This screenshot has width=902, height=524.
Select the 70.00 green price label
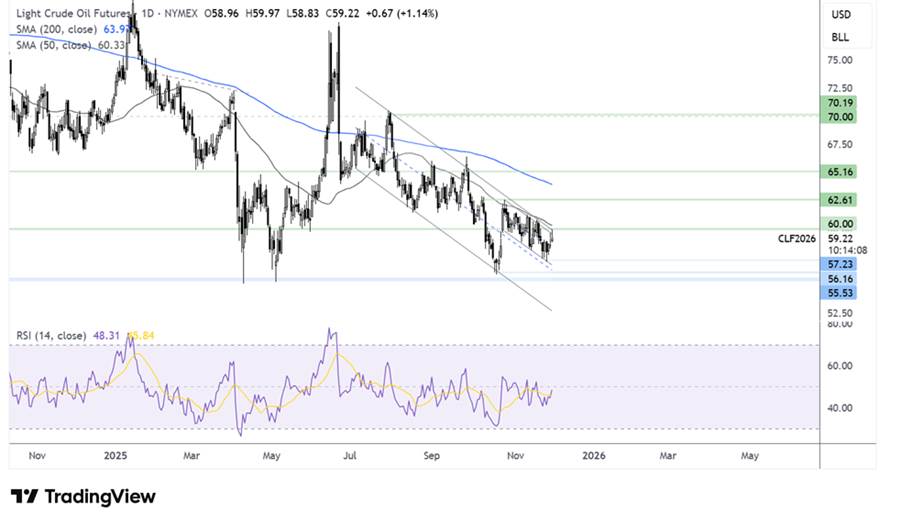(840, 117)
